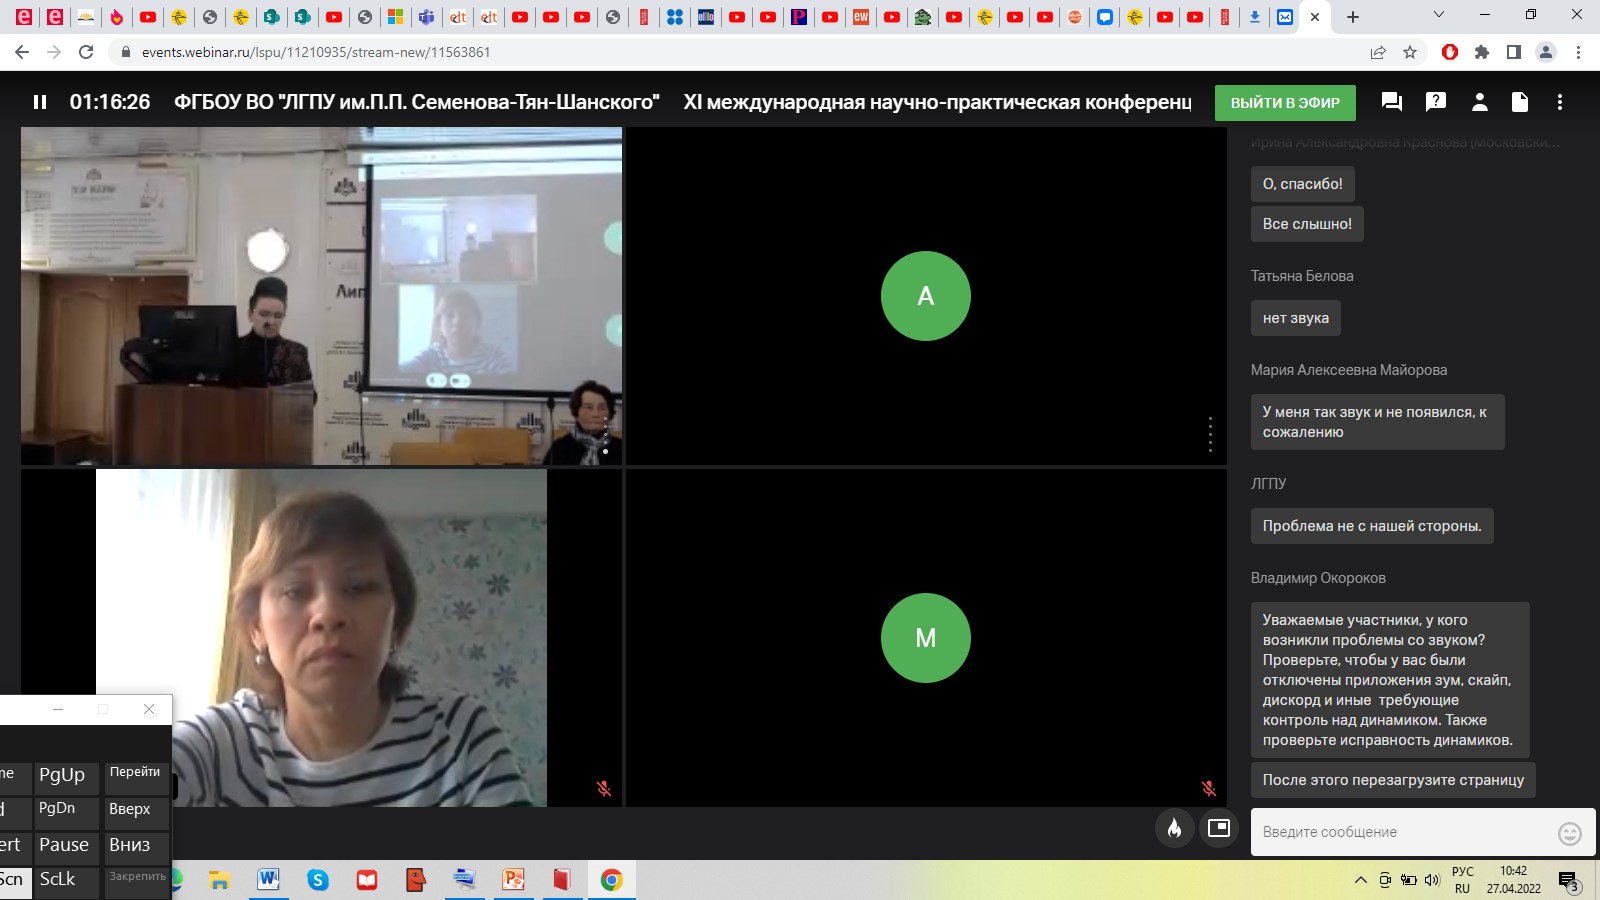The height and width of the screenshot is (900, 1600).
Task: Open Chrome three-dot menu
Action: click(1578, 52)
